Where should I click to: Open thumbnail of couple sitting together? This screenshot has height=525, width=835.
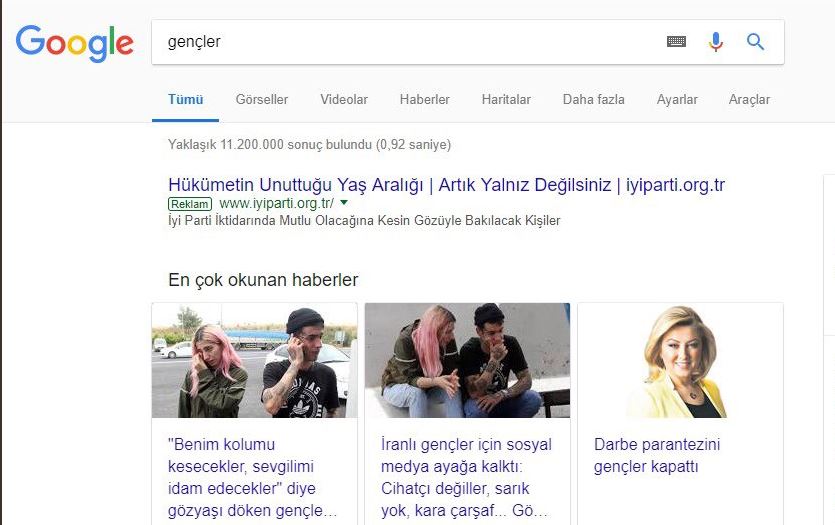[468, 360]
